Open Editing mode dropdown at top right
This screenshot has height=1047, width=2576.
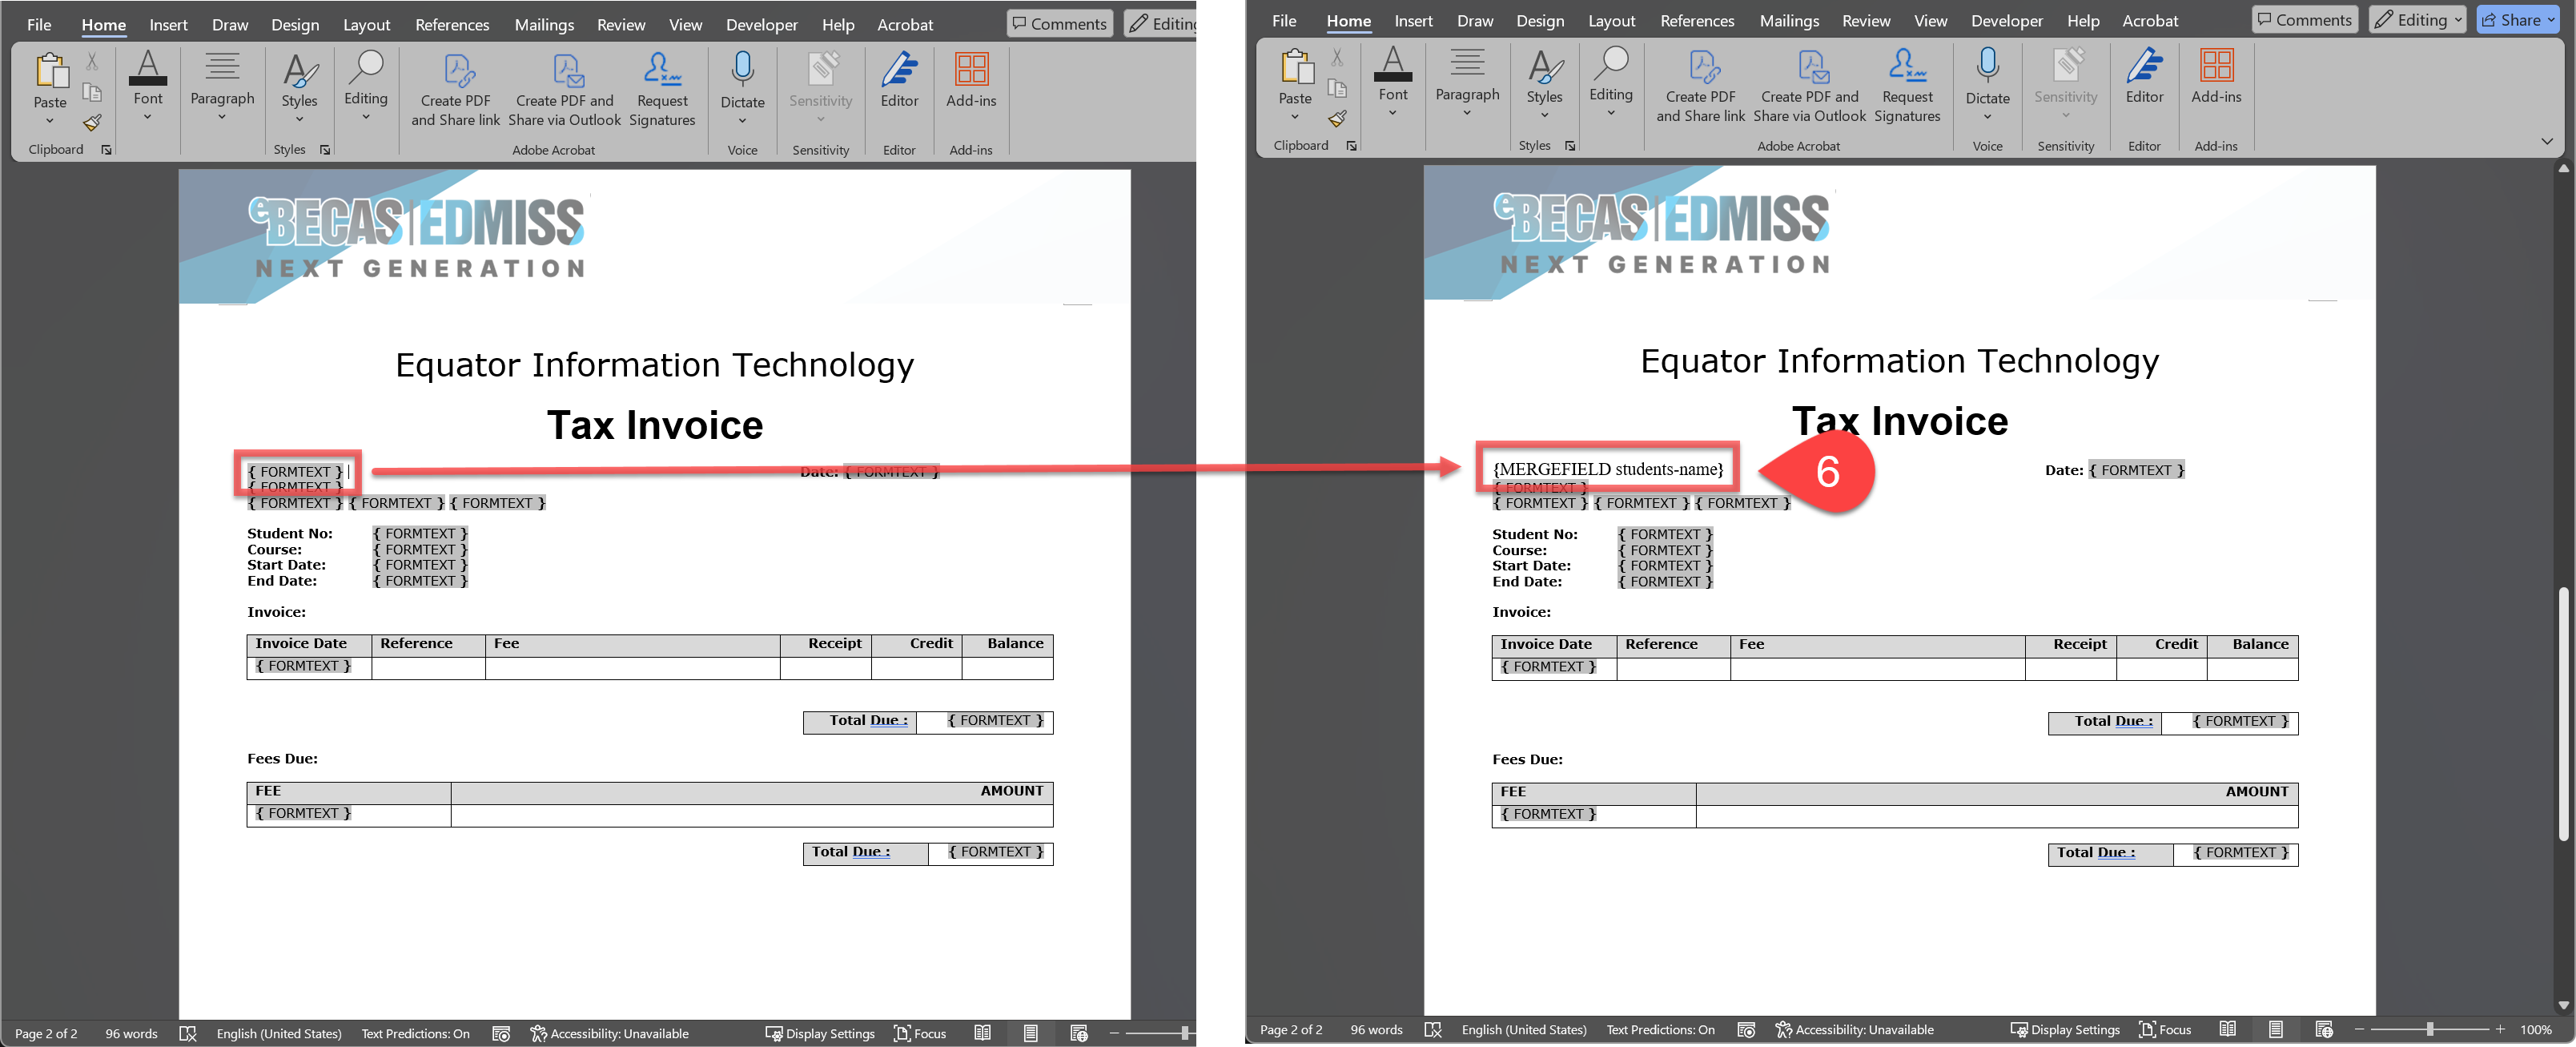(x=2418, y=20)
